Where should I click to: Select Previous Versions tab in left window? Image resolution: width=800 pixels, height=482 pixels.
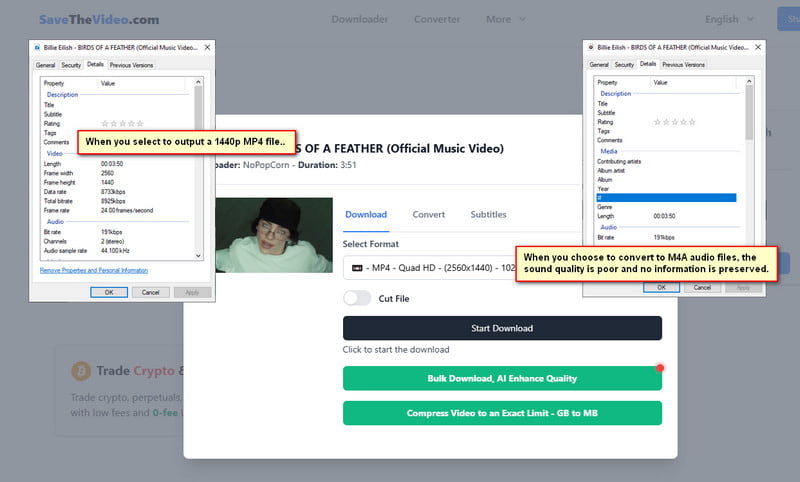pyautogui.click(x=131, y=65)
